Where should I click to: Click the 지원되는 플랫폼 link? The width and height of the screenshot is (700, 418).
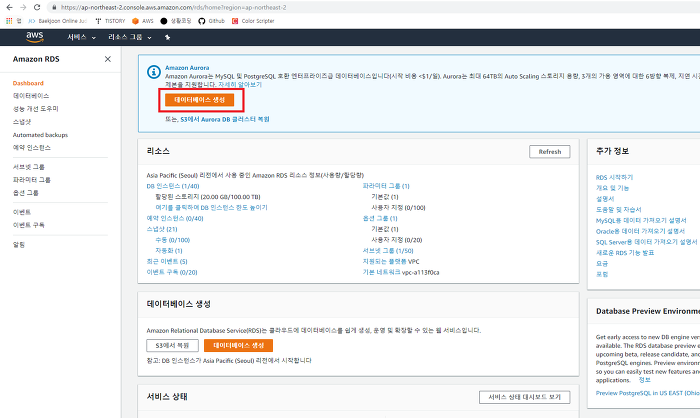[x=384, y=262]
